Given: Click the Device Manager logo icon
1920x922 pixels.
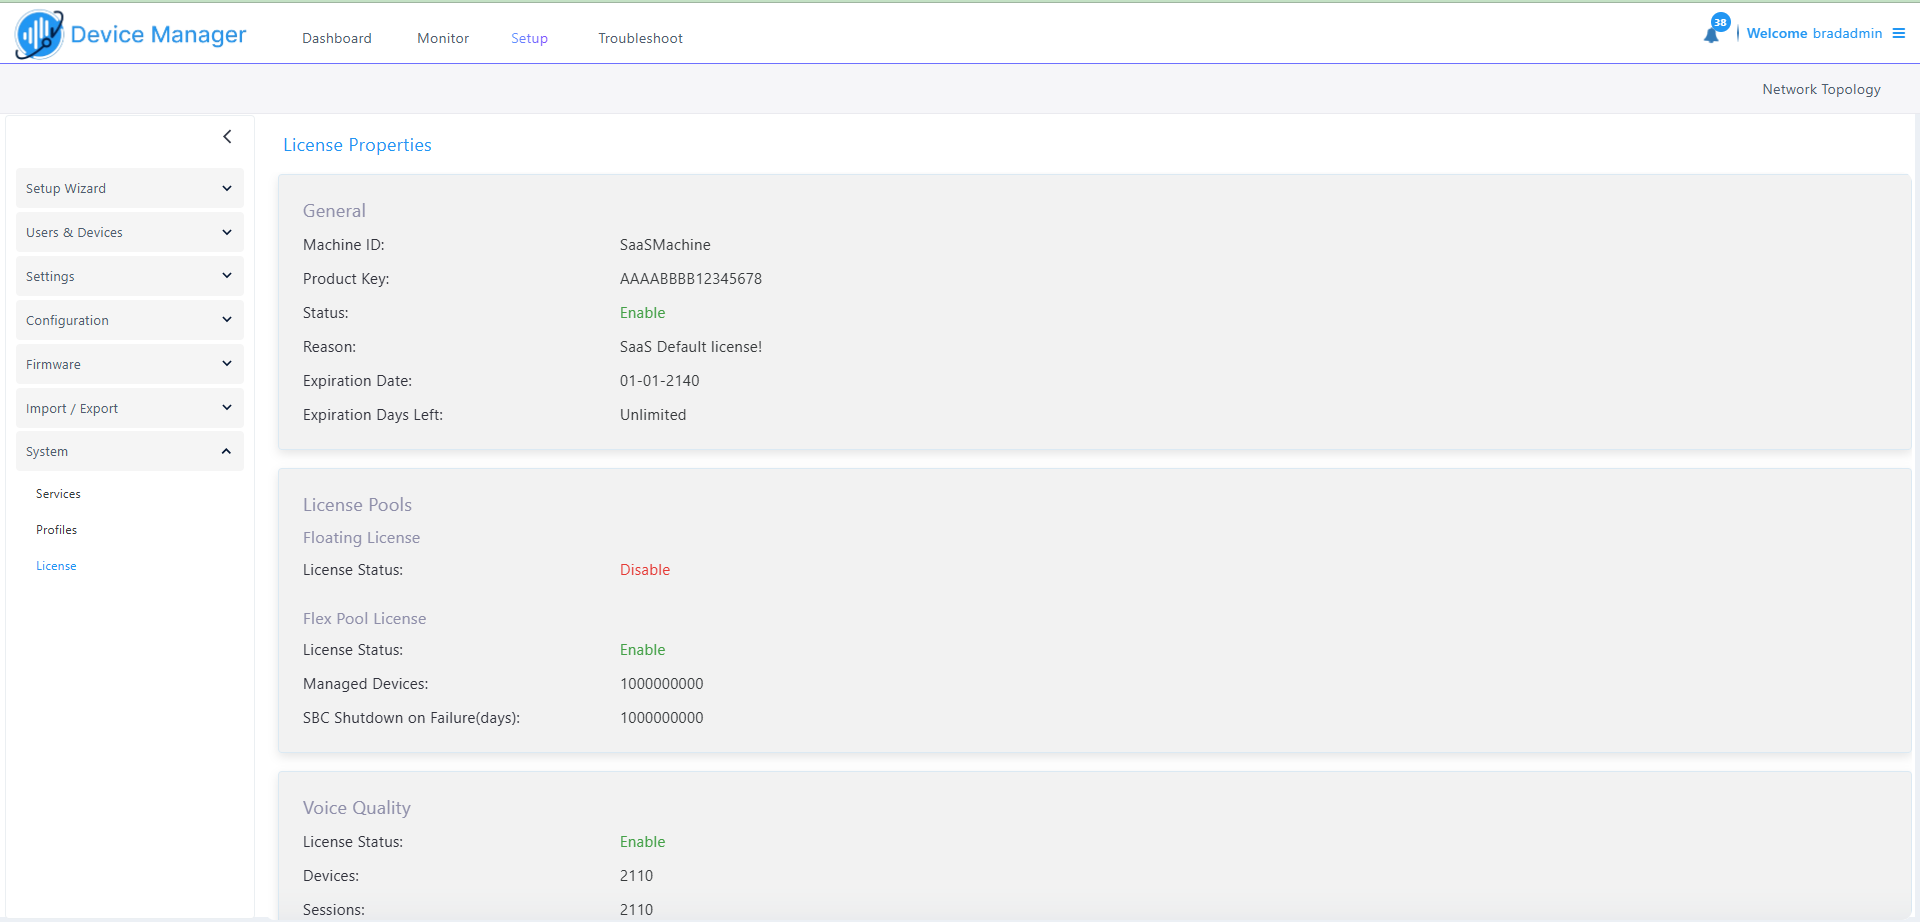Looking at the screenshot, I should coord(40,34).
